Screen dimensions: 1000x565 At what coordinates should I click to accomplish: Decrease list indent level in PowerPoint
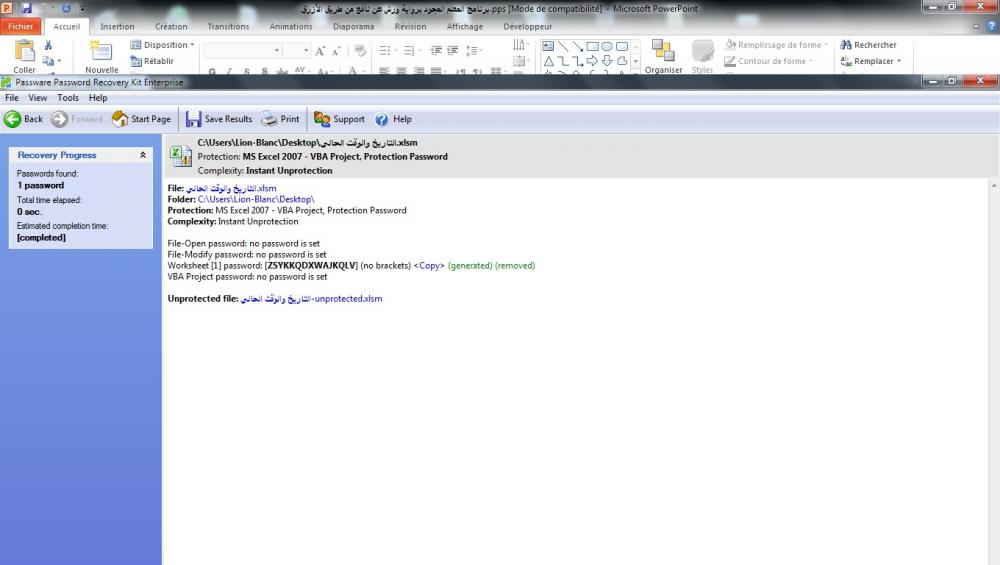pyautogui.click(x=436, y=50)
